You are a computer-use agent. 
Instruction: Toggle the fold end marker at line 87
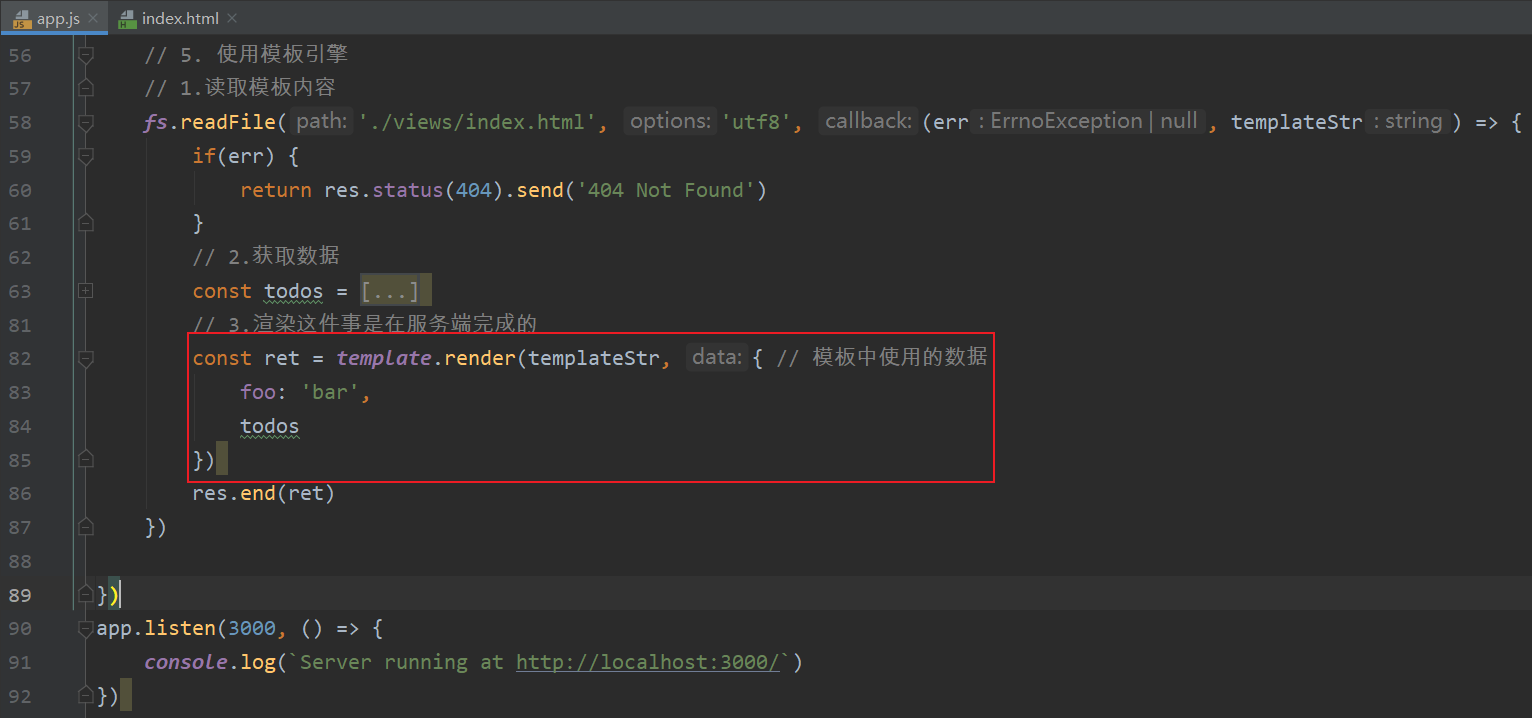coord(86,527)
